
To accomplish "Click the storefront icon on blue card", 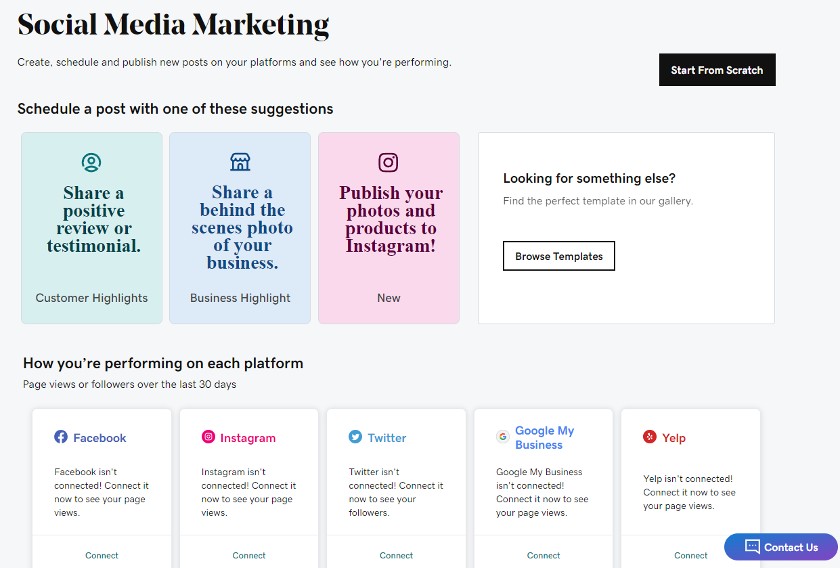I will pyautogui.click(x=240, y=161).
